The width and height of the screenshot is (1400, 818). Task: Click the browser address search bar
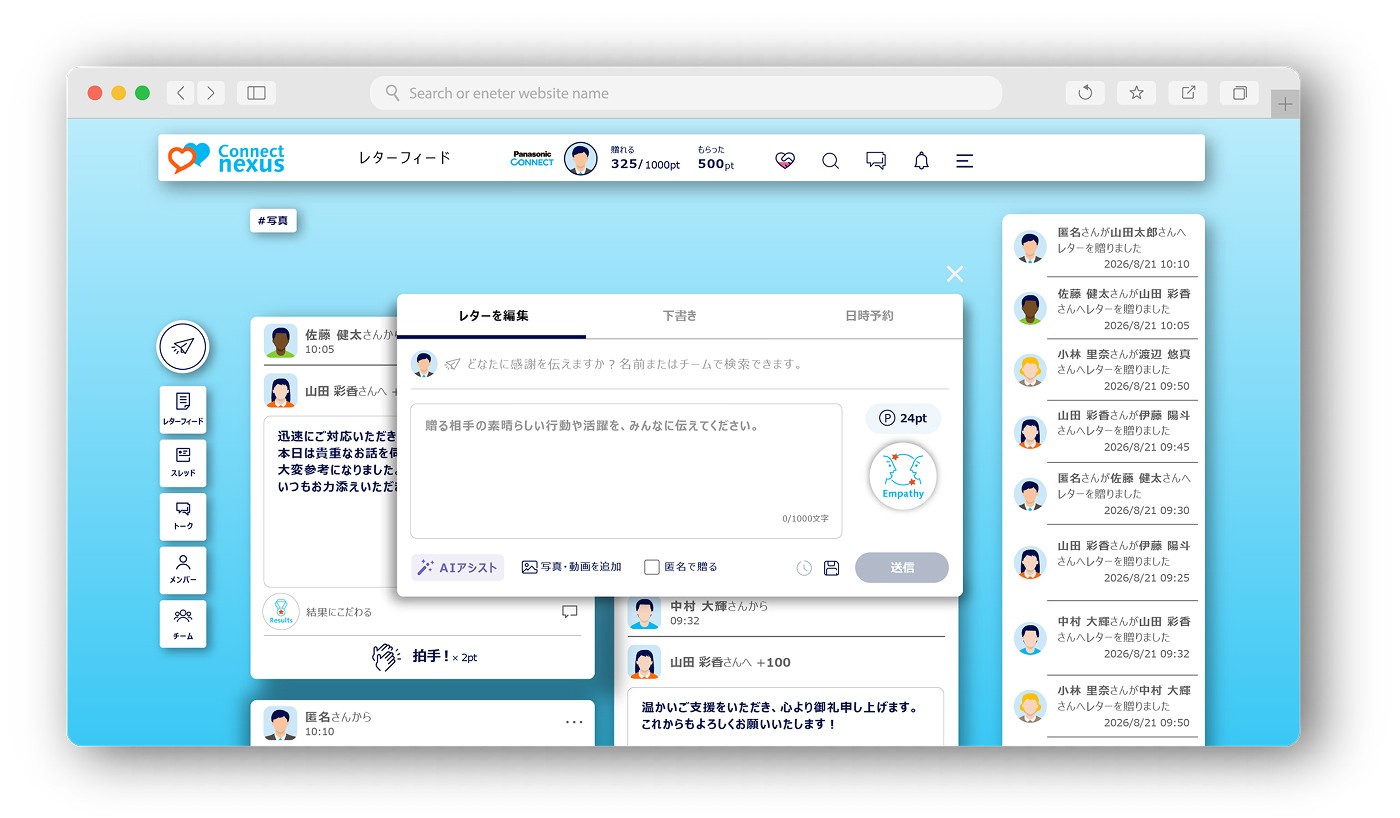[x=686, y=93]
